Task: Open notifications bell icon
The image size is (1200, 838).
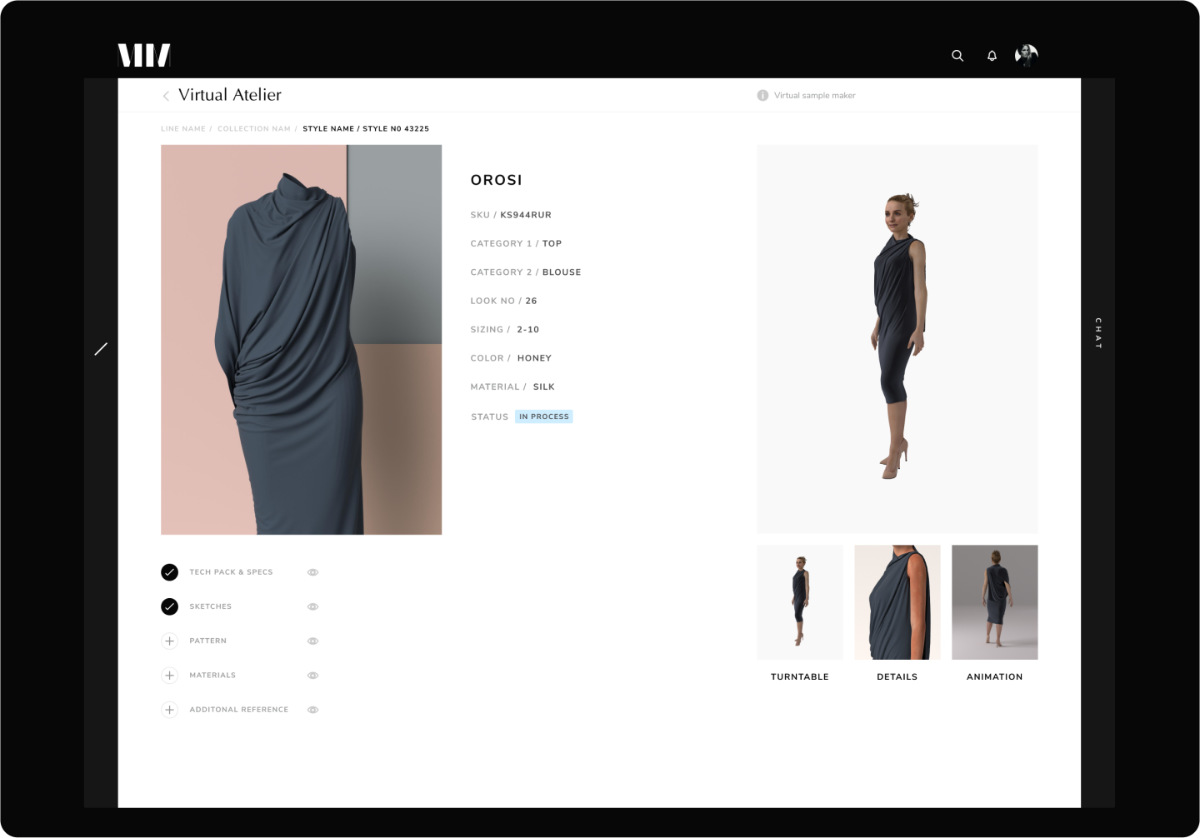Action: pos(992,56)
